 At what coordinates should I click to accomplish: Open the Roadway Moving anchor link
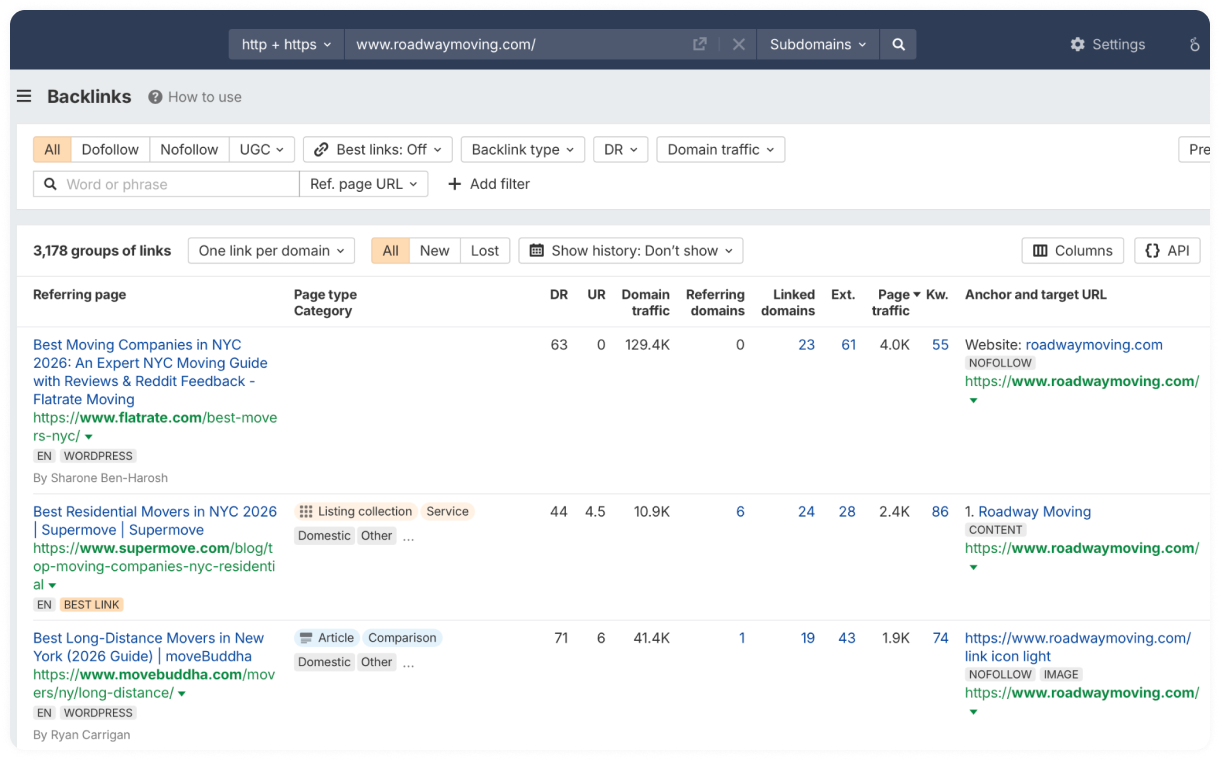tap(1034, 511)
